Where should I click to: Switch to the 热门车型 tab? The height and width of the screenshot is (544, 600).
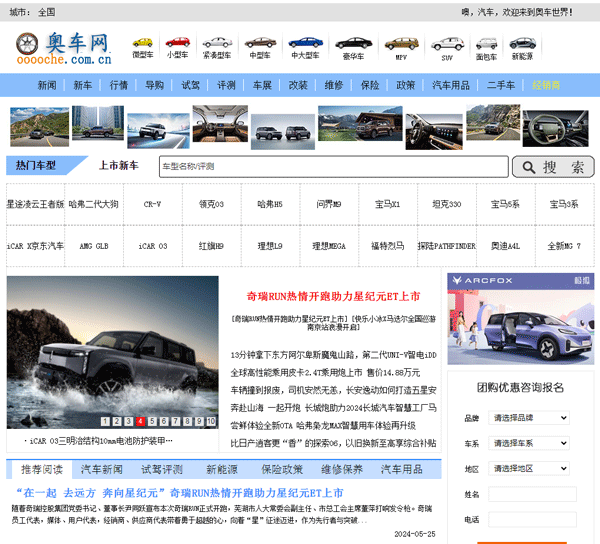click(x=36, y=165)
